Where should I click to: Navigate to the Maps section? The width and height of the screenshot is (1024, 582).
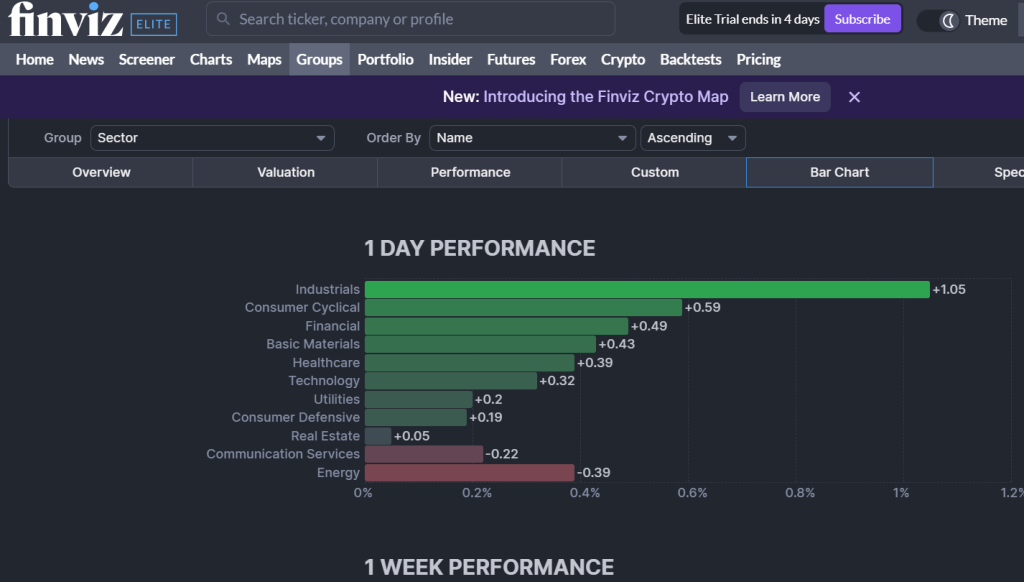[264, 59]
